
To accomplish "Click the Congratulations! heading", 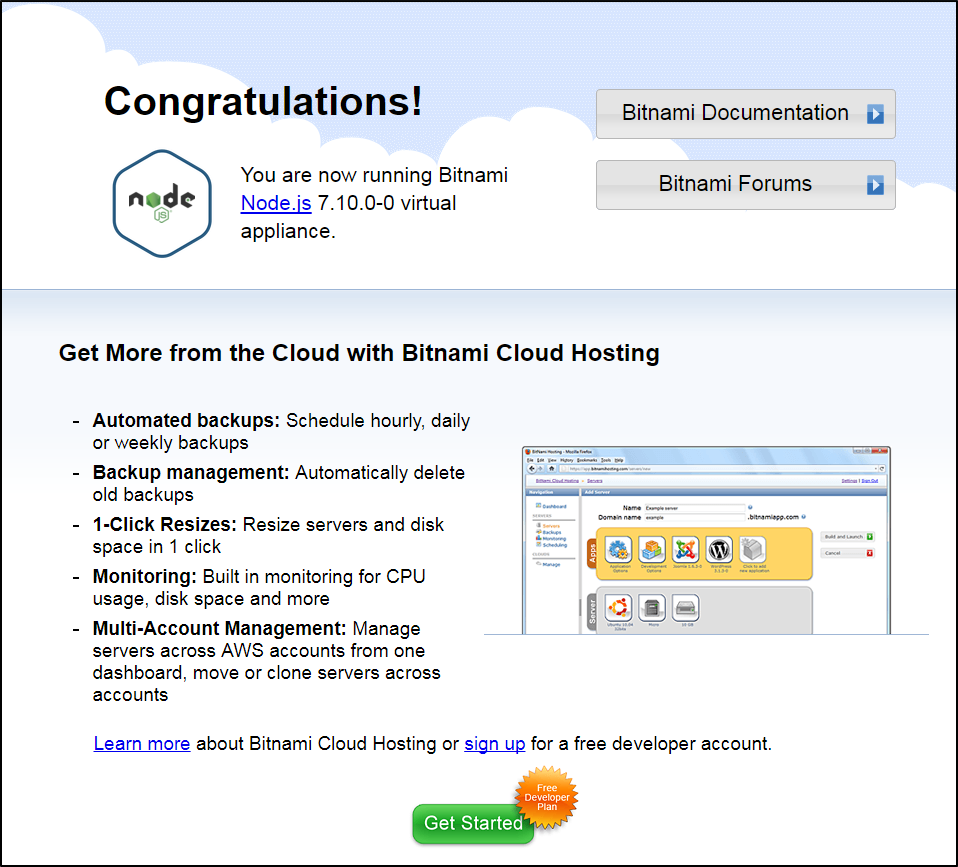I will coord(263,101).
